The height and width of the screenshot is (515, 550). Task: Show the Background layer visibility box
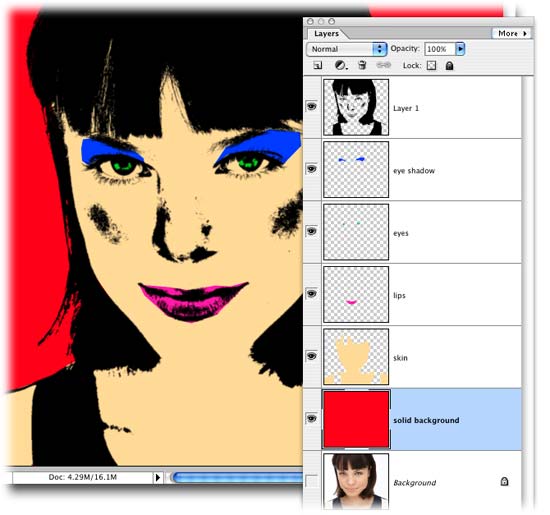311,481
